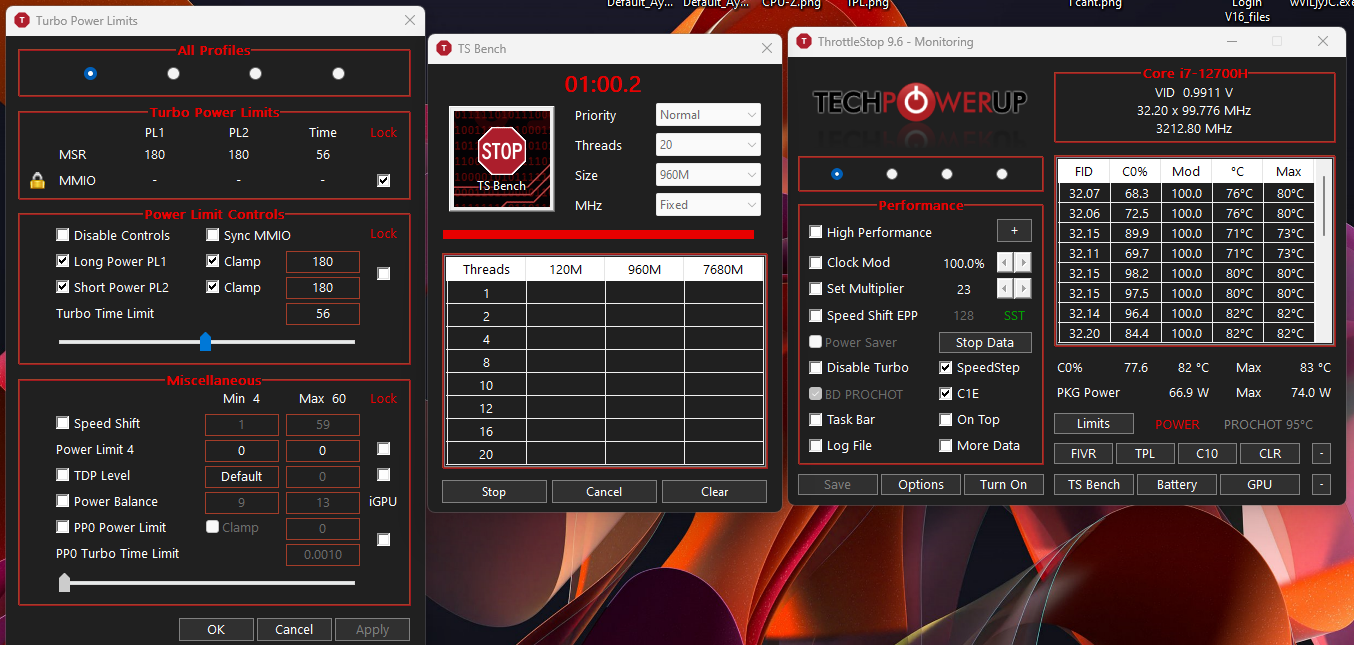1354x645 pixels.
Task: Open the MHz dropdown showing Fixed
Action: click(x=708, y=205)
